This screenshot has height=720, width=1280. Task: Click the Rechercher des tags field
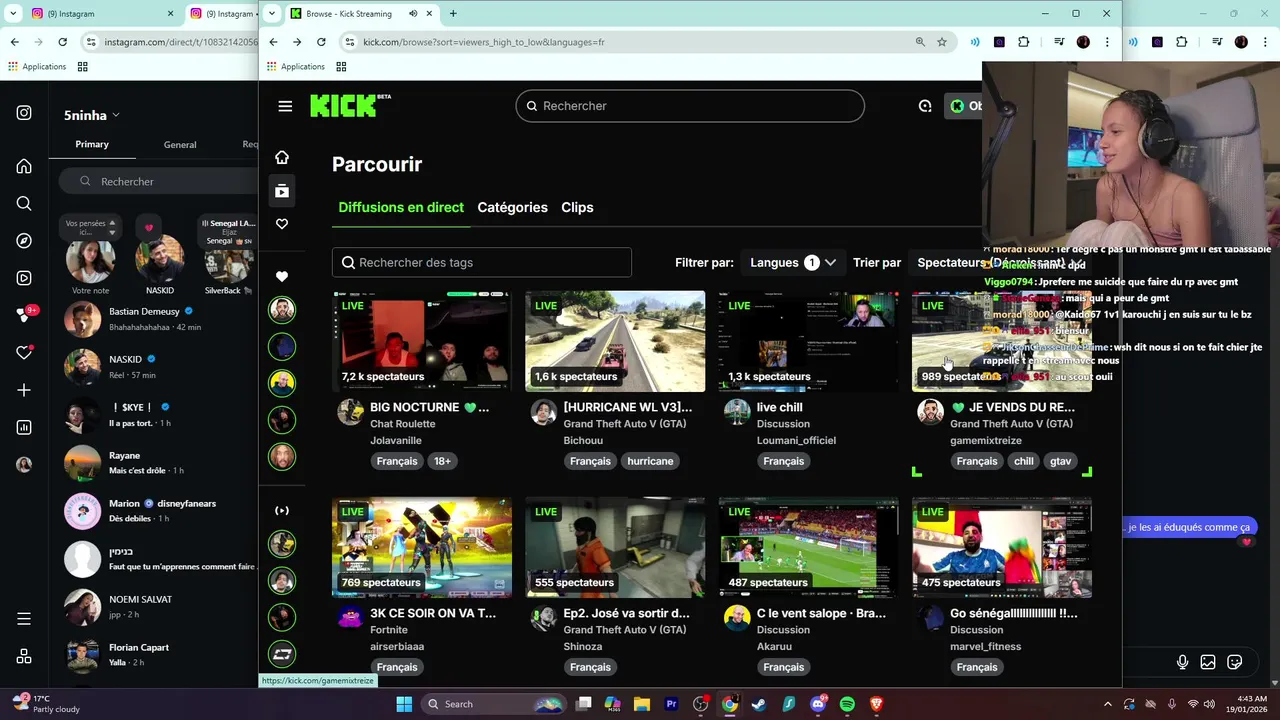482,262
